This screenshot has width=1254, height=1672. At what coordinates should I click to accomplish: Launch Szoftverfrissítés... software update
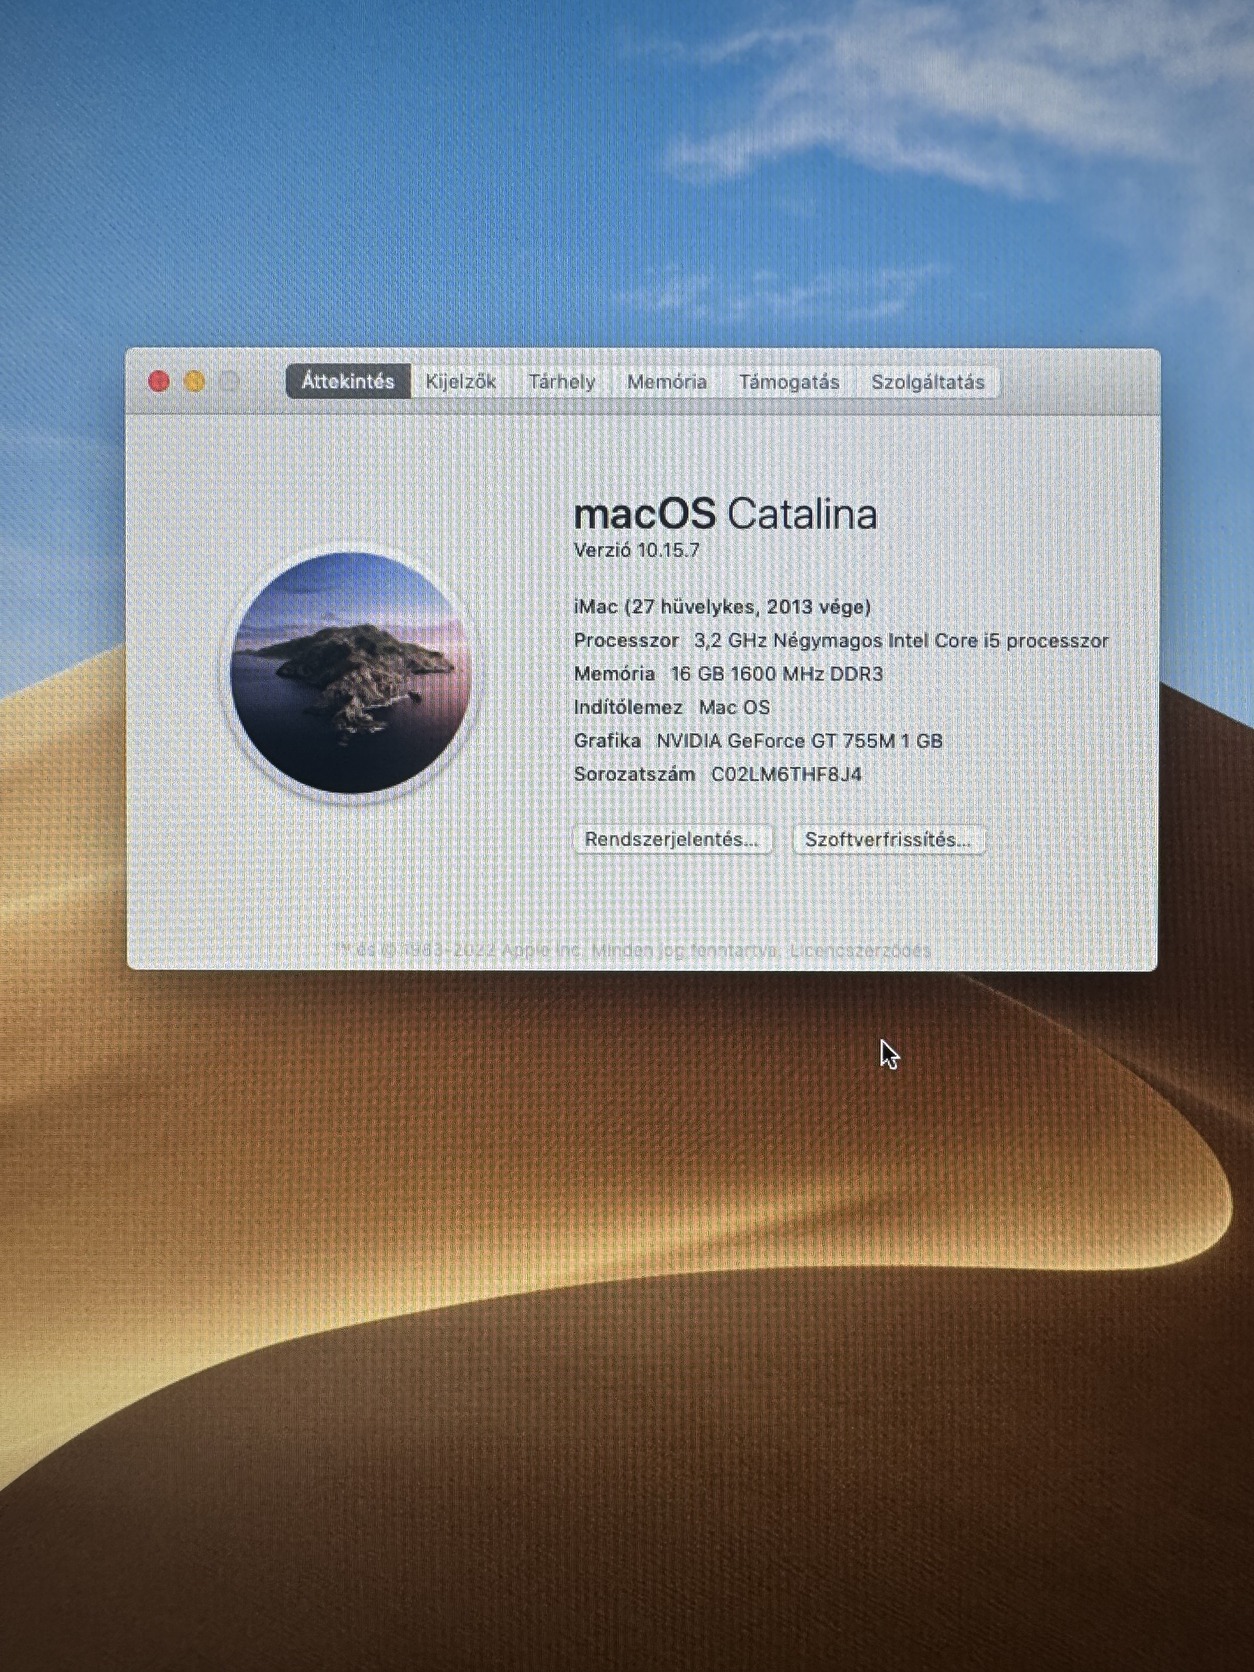[x=888, y=839]
